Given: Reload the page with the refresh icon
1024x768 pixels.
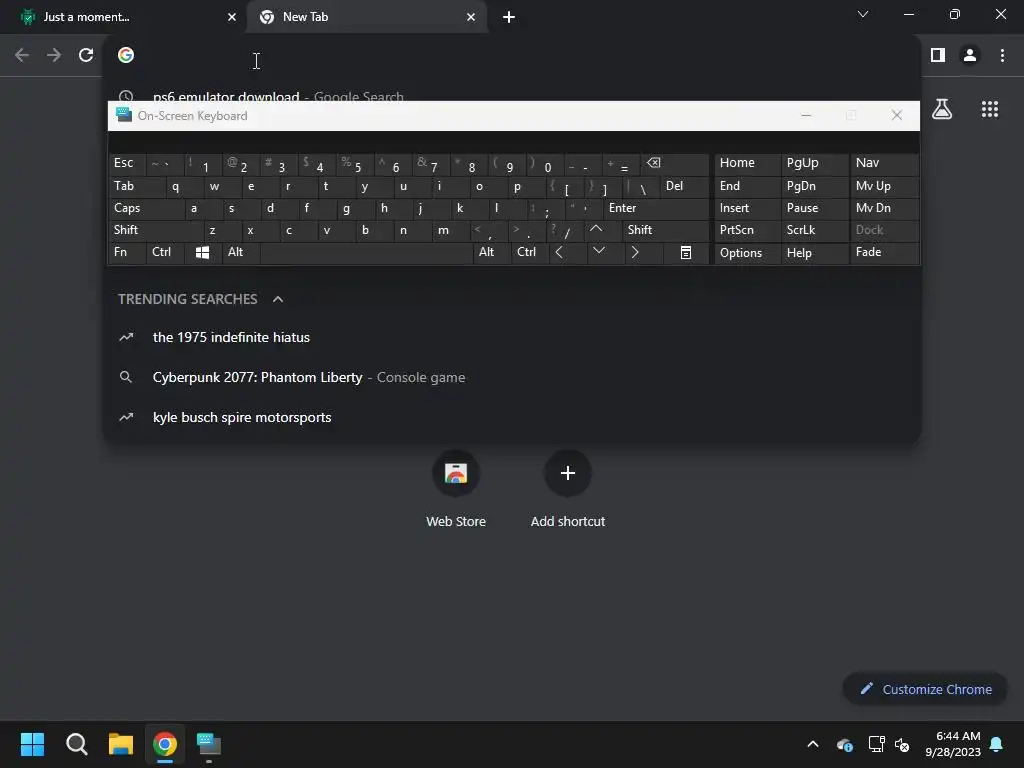Looking at the screenshot, I should coord(86,56).
